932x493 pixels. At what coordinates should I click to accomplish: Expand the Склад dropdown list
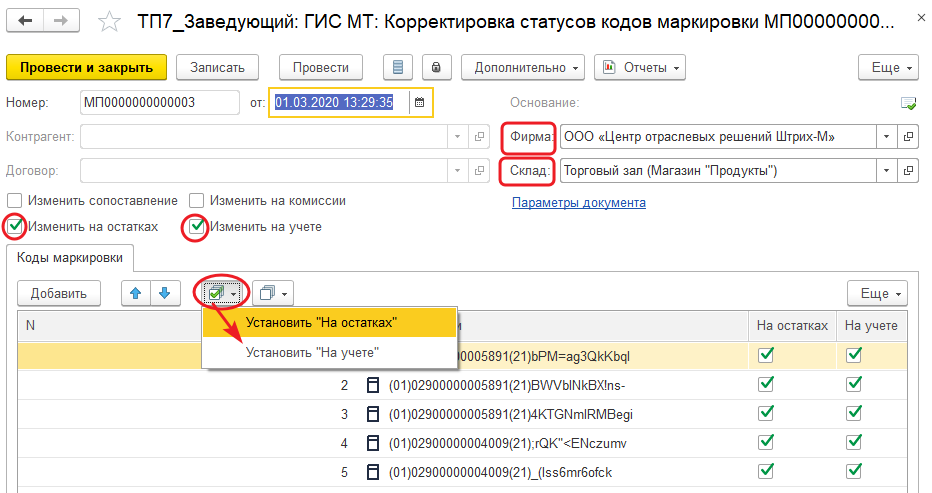pos(886,171)
